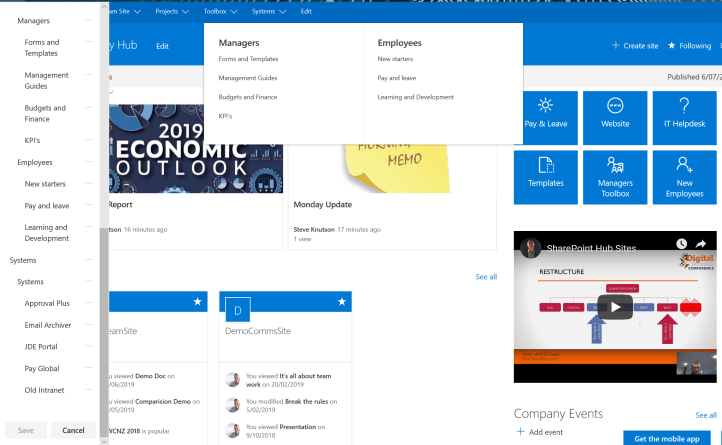Open the Managers Toolbox tile

[615, 177]
